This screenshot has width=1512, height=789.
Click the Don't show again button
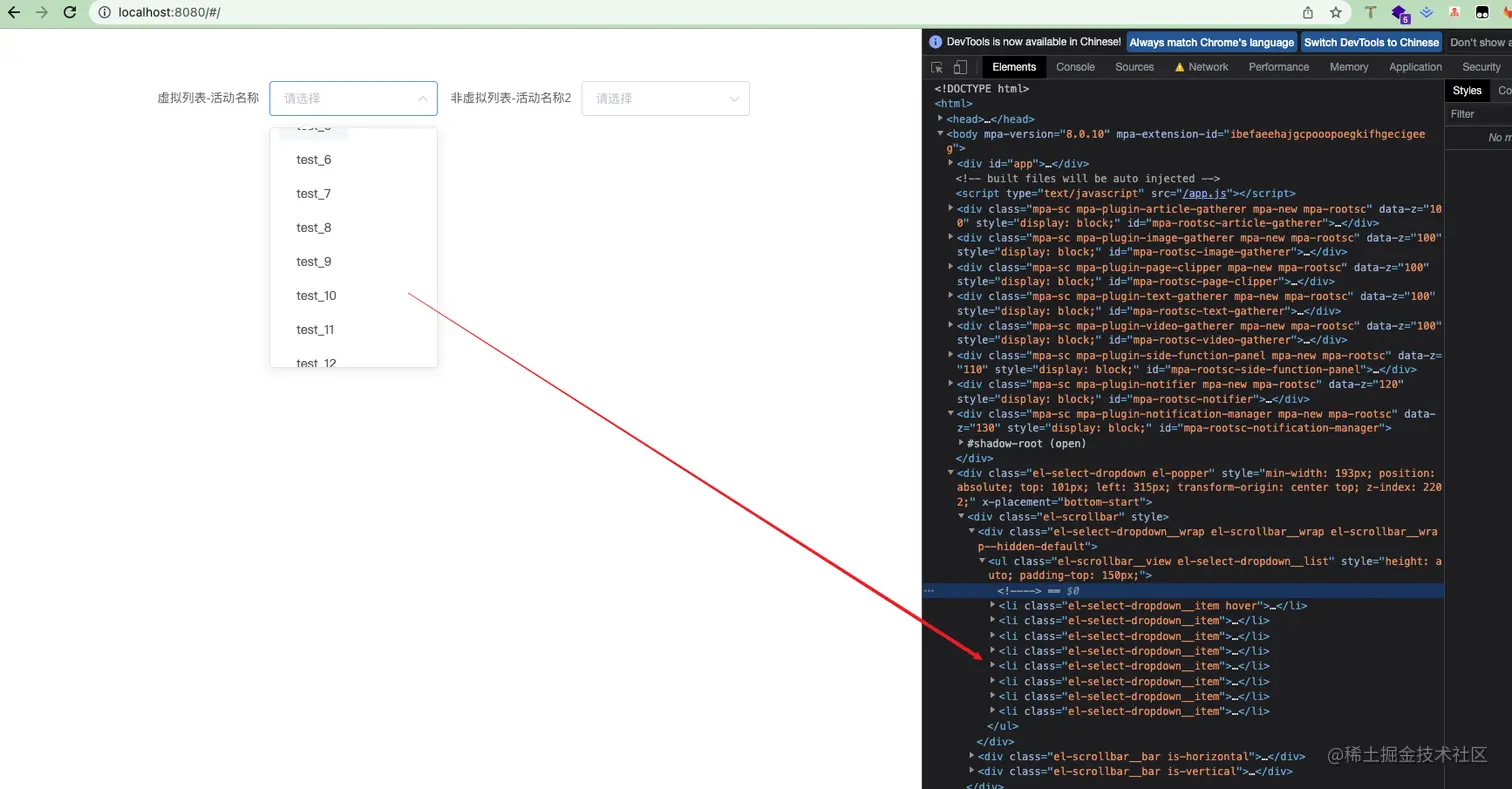(1480, 42)
